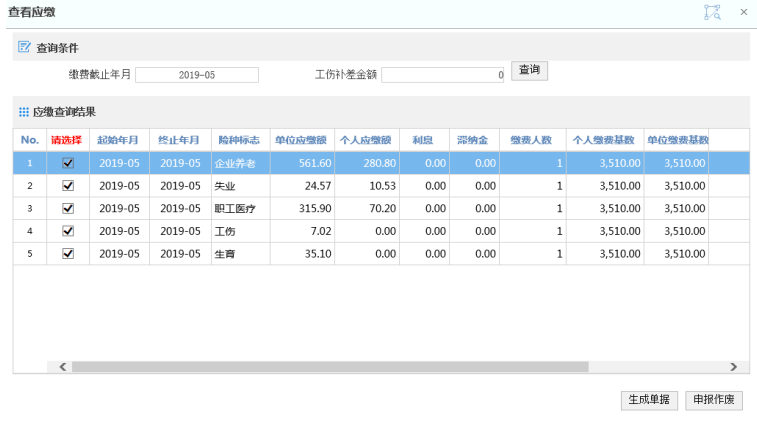This screenshot has height=428, width=757.
Task: Click the 险种标志 column header
Action: click(x=239, y=140)
